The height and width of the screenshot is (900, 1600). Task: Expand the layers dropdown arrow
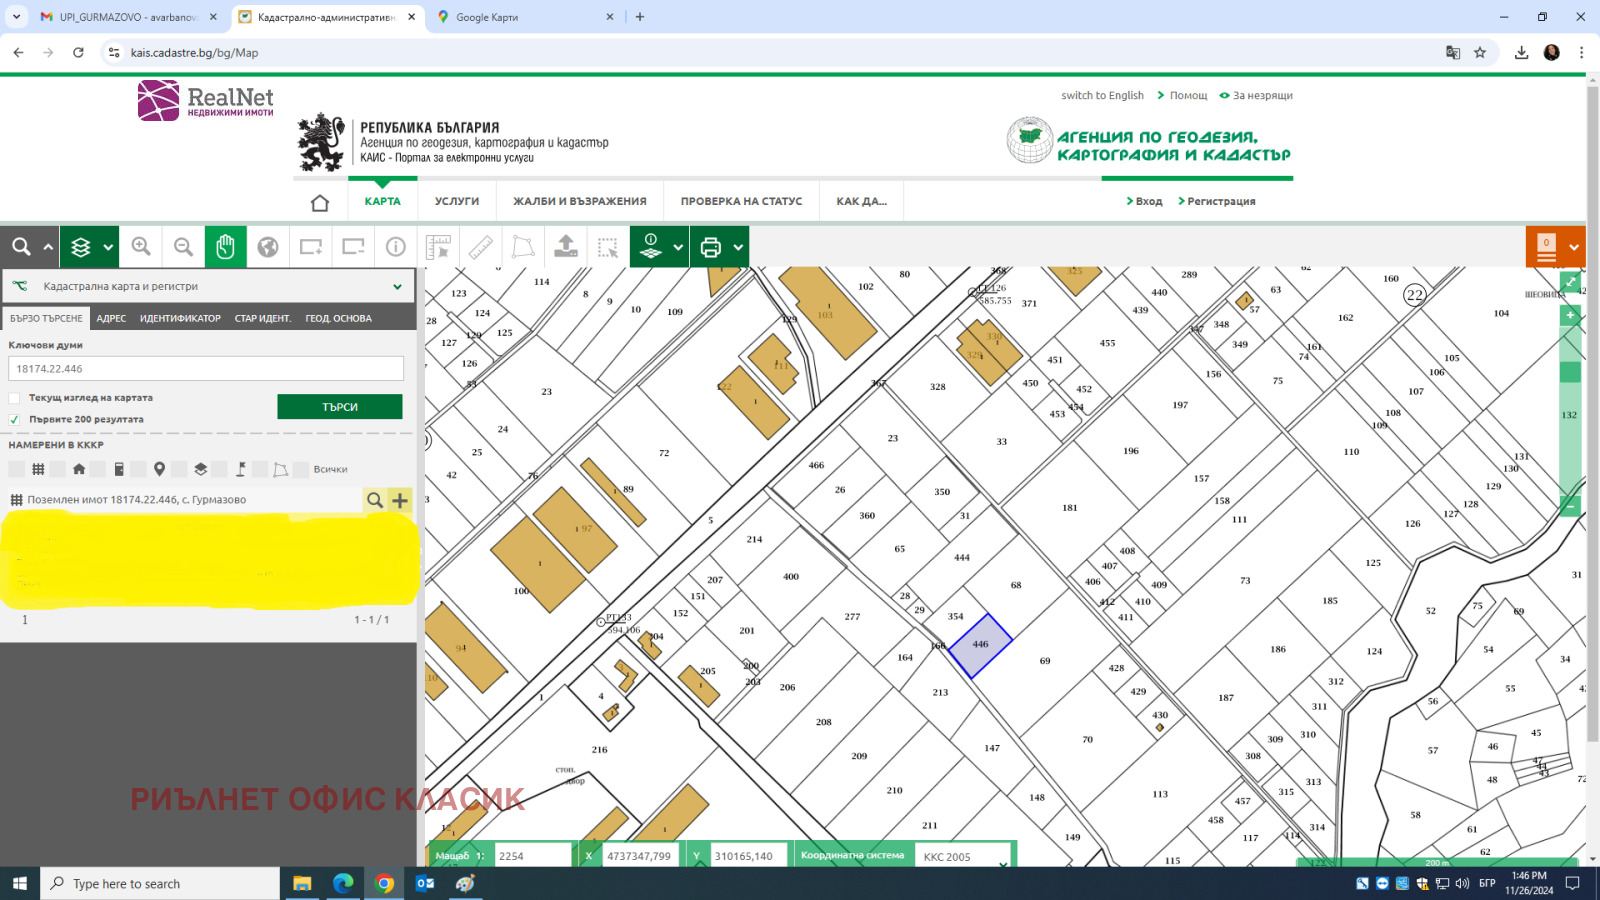[x=108, y=247]
